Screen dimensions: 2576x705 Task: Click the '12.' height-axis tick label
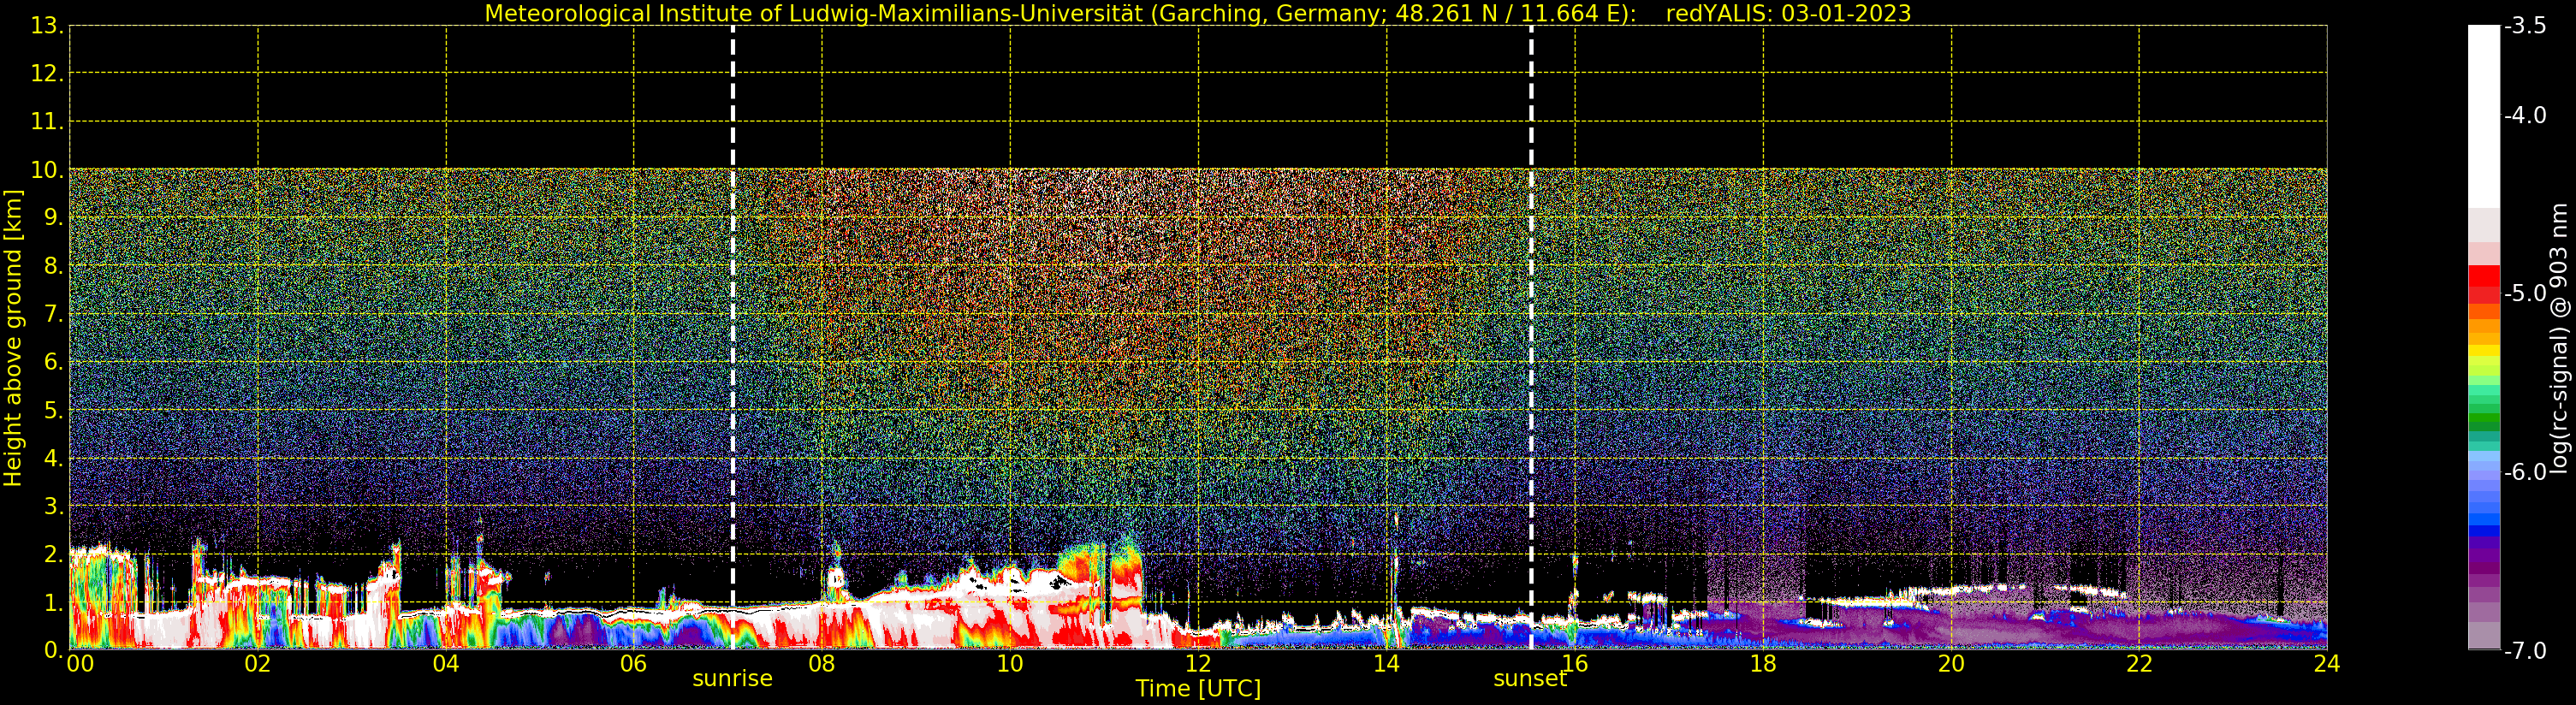coord(47,74)
